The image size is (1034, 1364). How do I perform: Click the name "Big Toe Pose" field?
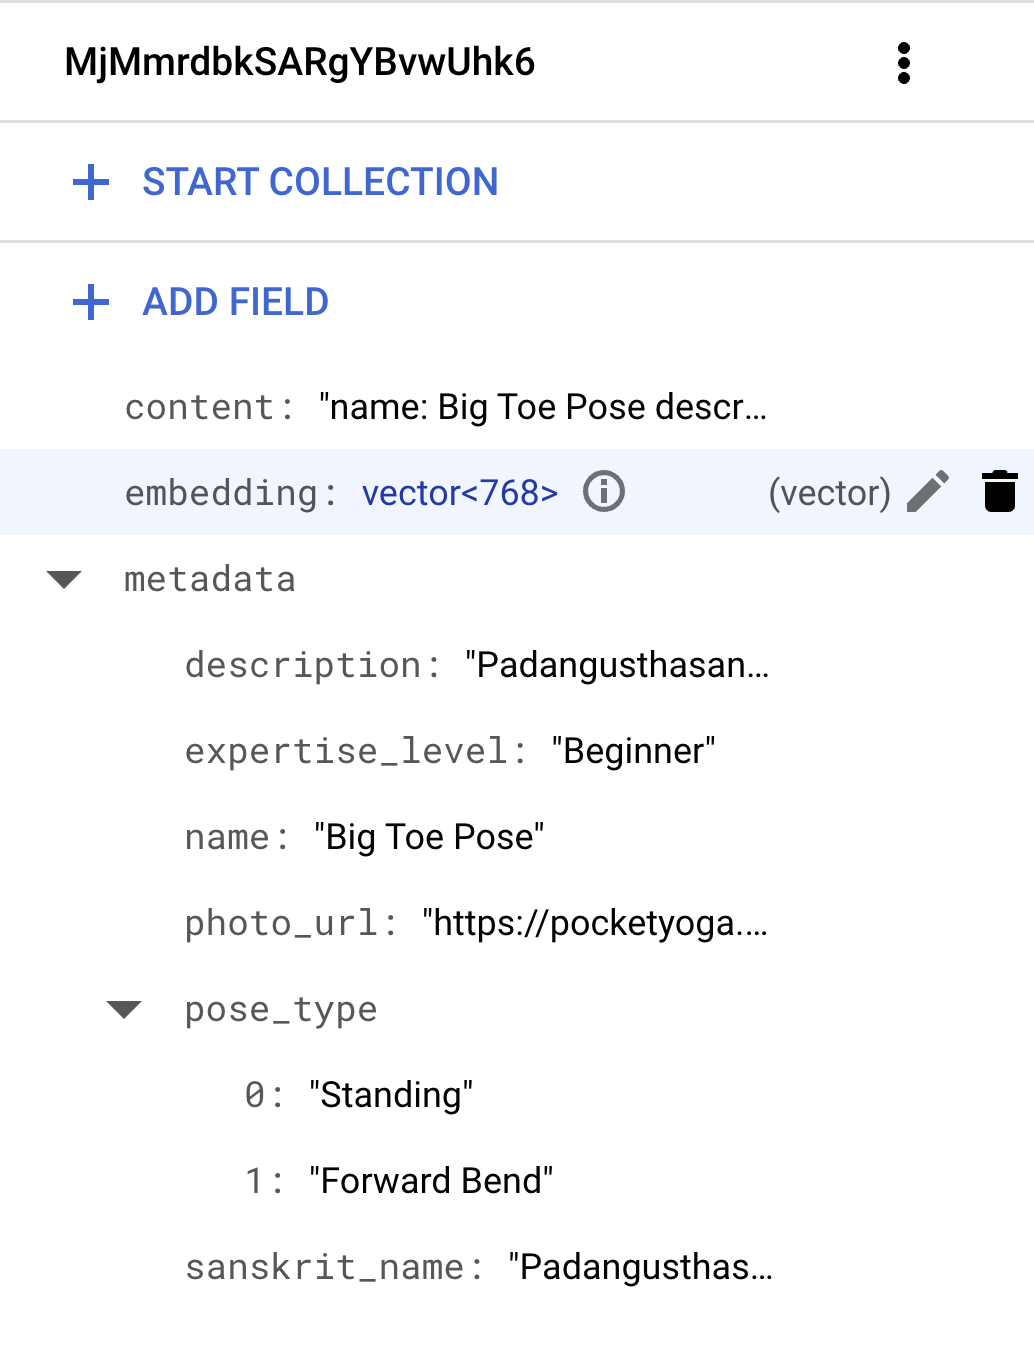pos(428,837)
